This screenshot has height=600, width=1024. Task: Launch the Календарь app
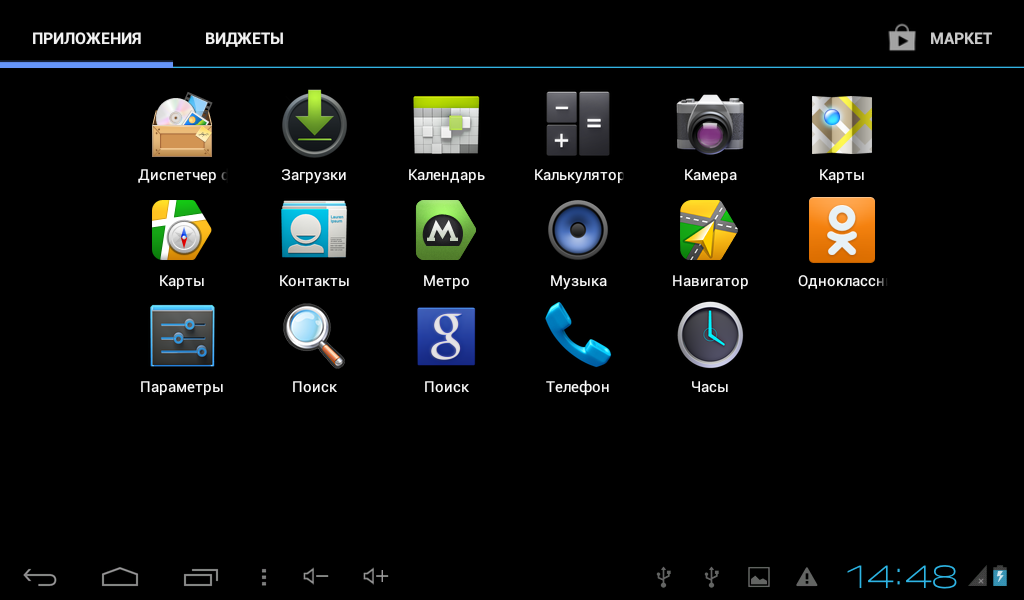pos(446,125)
